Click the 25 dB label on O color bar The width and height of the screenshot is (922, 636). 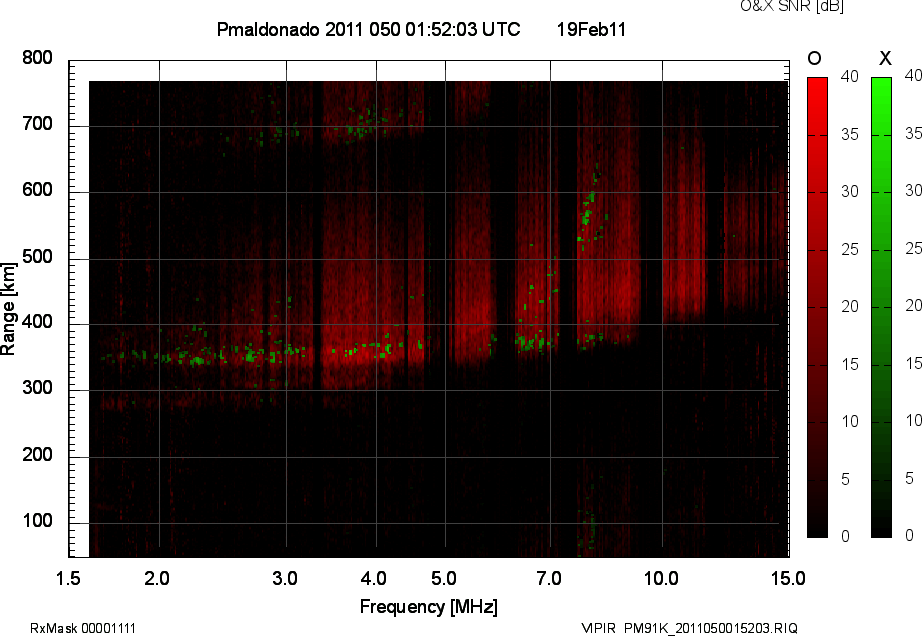point(850,250)
